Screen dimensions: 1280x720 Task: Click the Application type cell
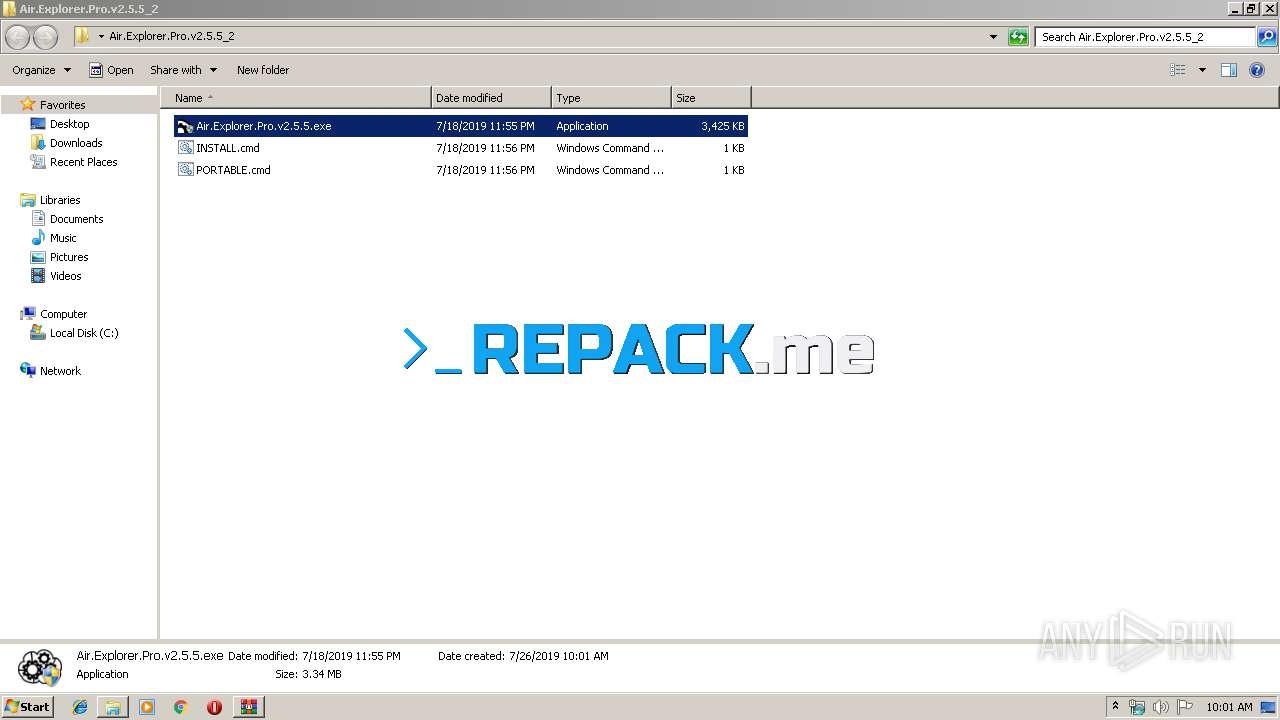(582, 126)
